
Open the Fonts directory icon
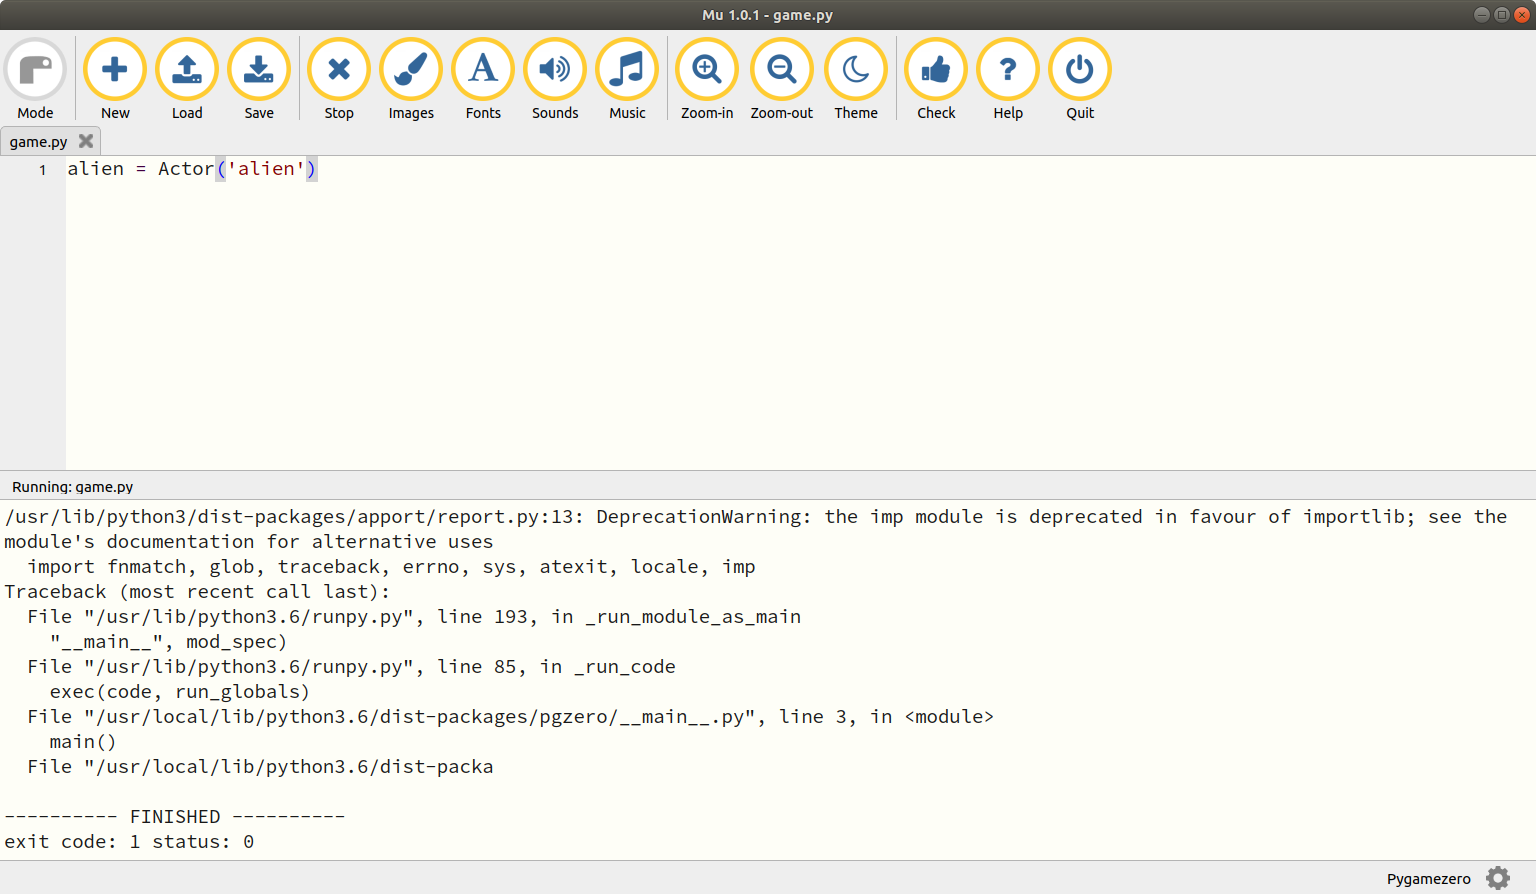pyautogui.click(x=483, y=69)
